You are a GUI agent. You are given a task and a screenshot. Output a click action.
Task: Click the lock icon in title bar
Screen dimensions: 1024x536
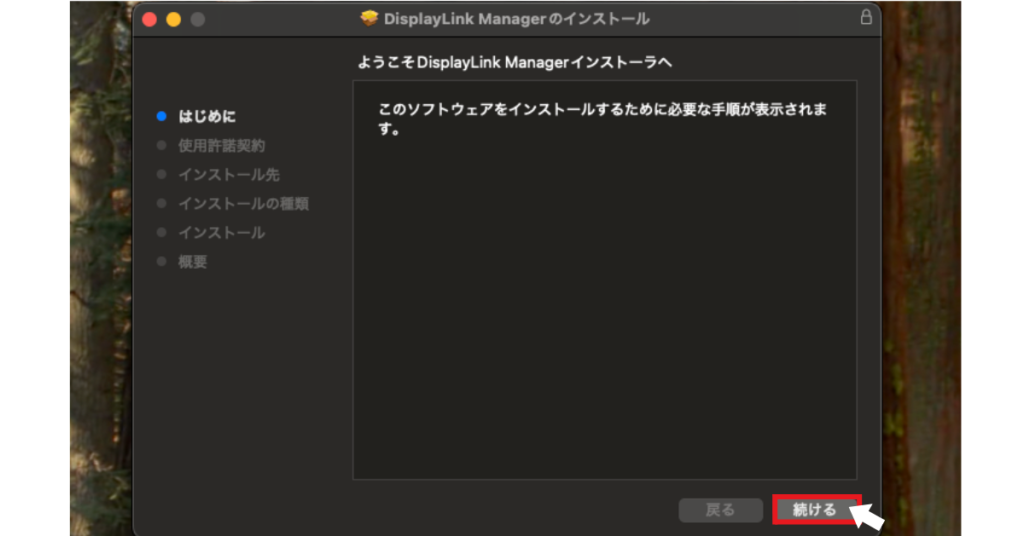point(866,18)
